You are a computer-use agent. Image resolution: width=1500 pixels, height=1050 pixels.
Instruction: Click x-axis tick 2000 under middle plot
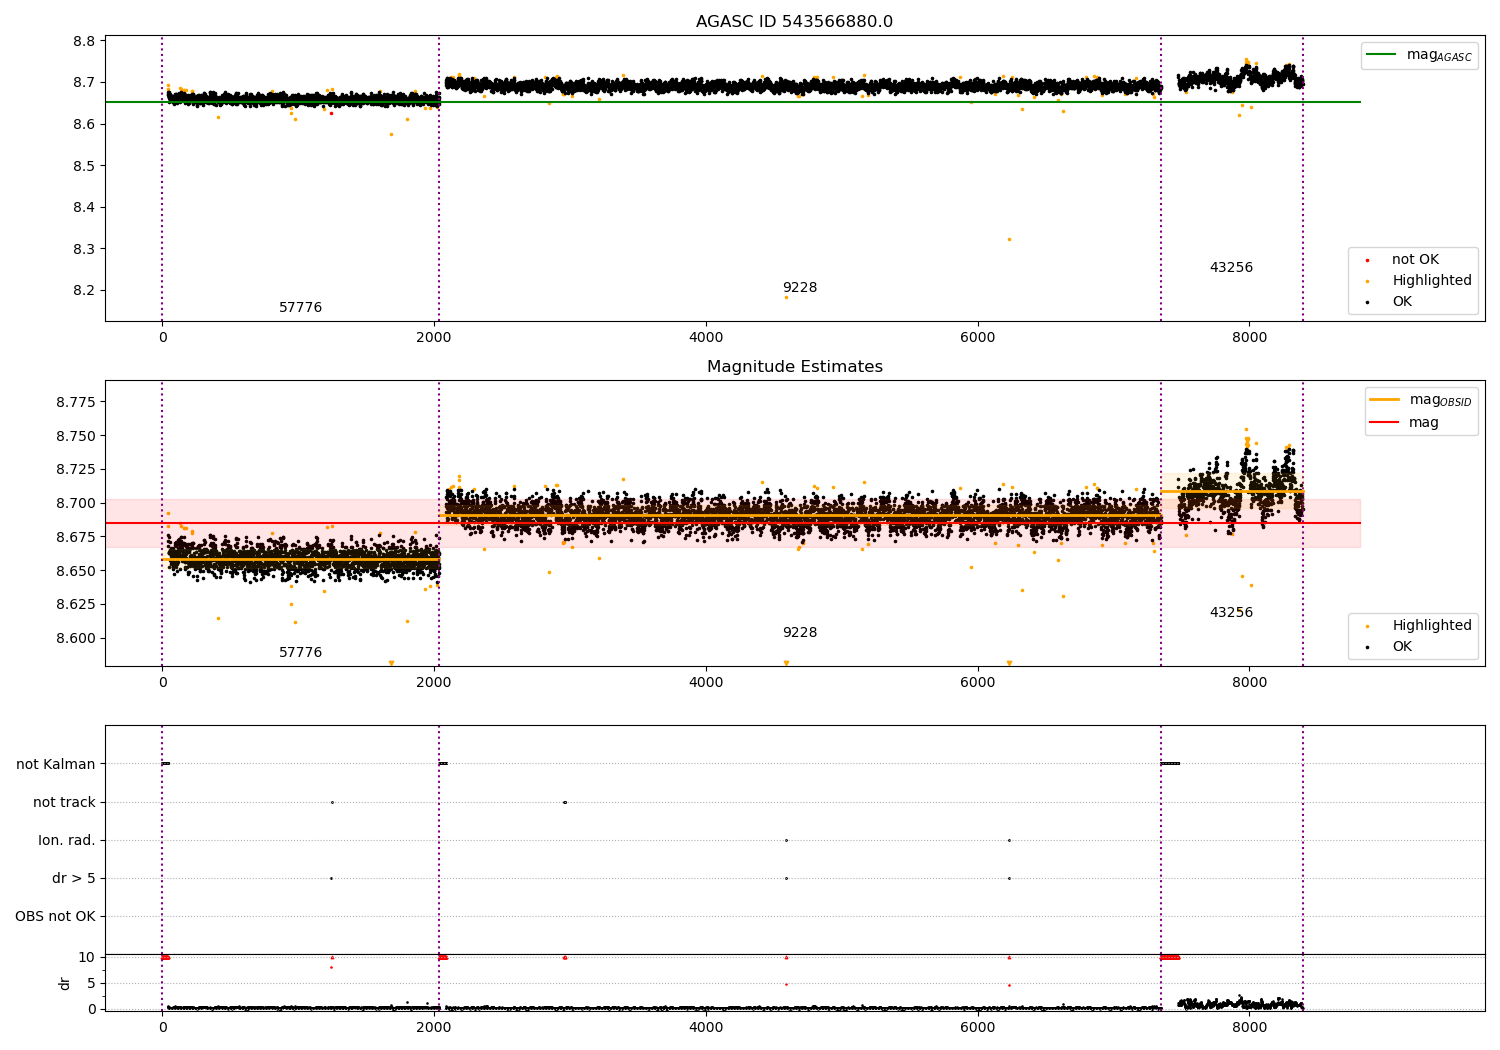click(x=434, y=683)
